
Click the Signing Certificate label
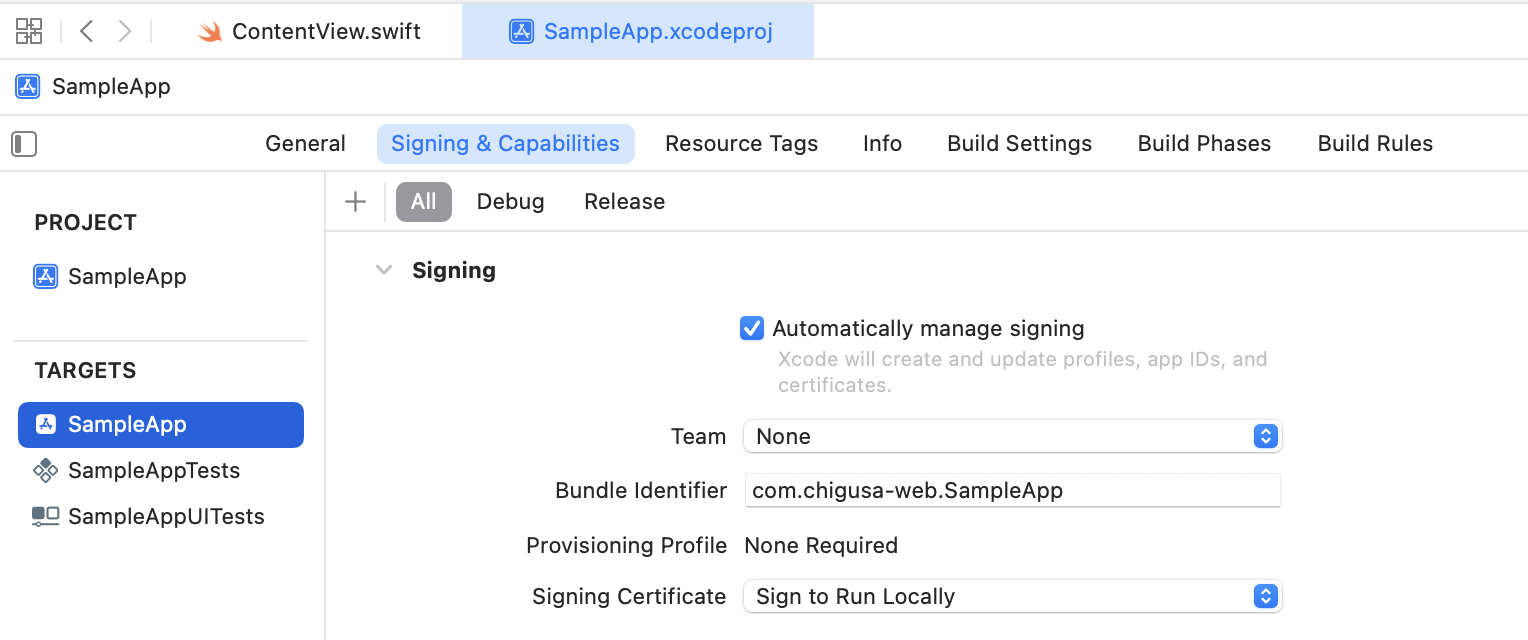tap(629, 597)
